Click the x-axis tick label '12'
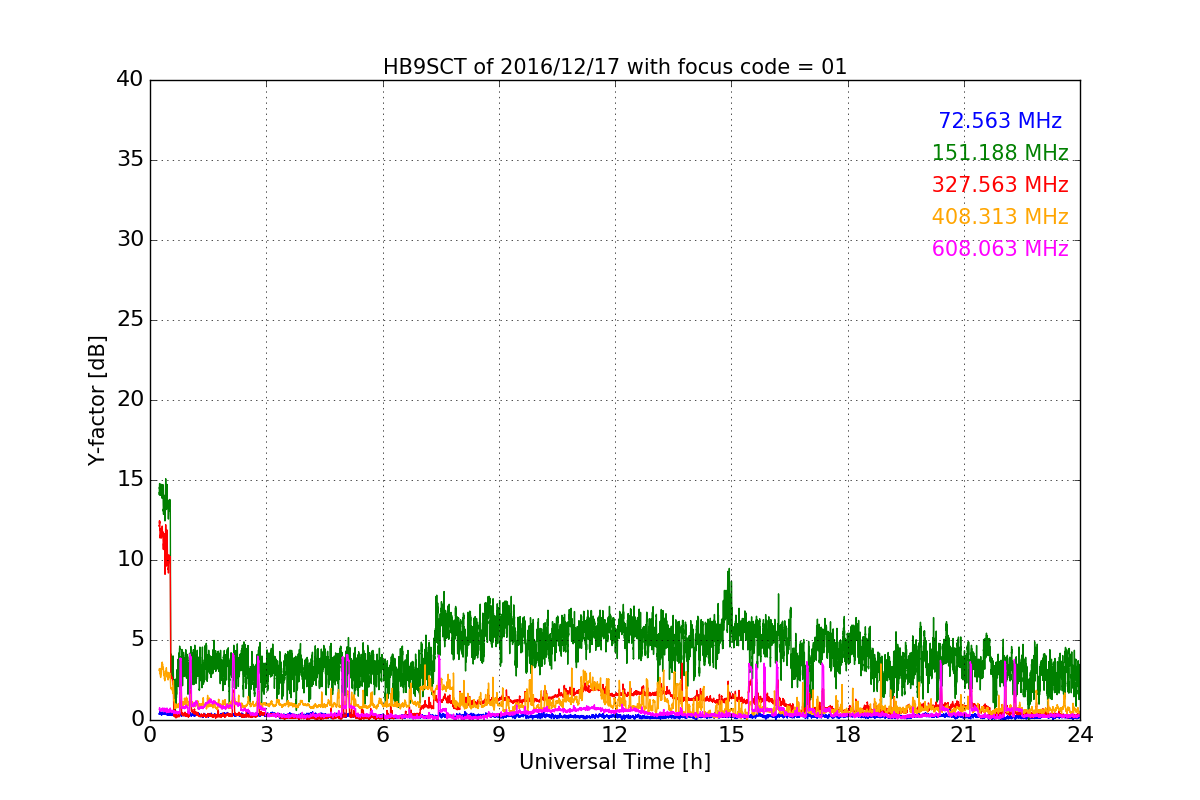This screenshot has width=1200, height=800. coord(615,734)
